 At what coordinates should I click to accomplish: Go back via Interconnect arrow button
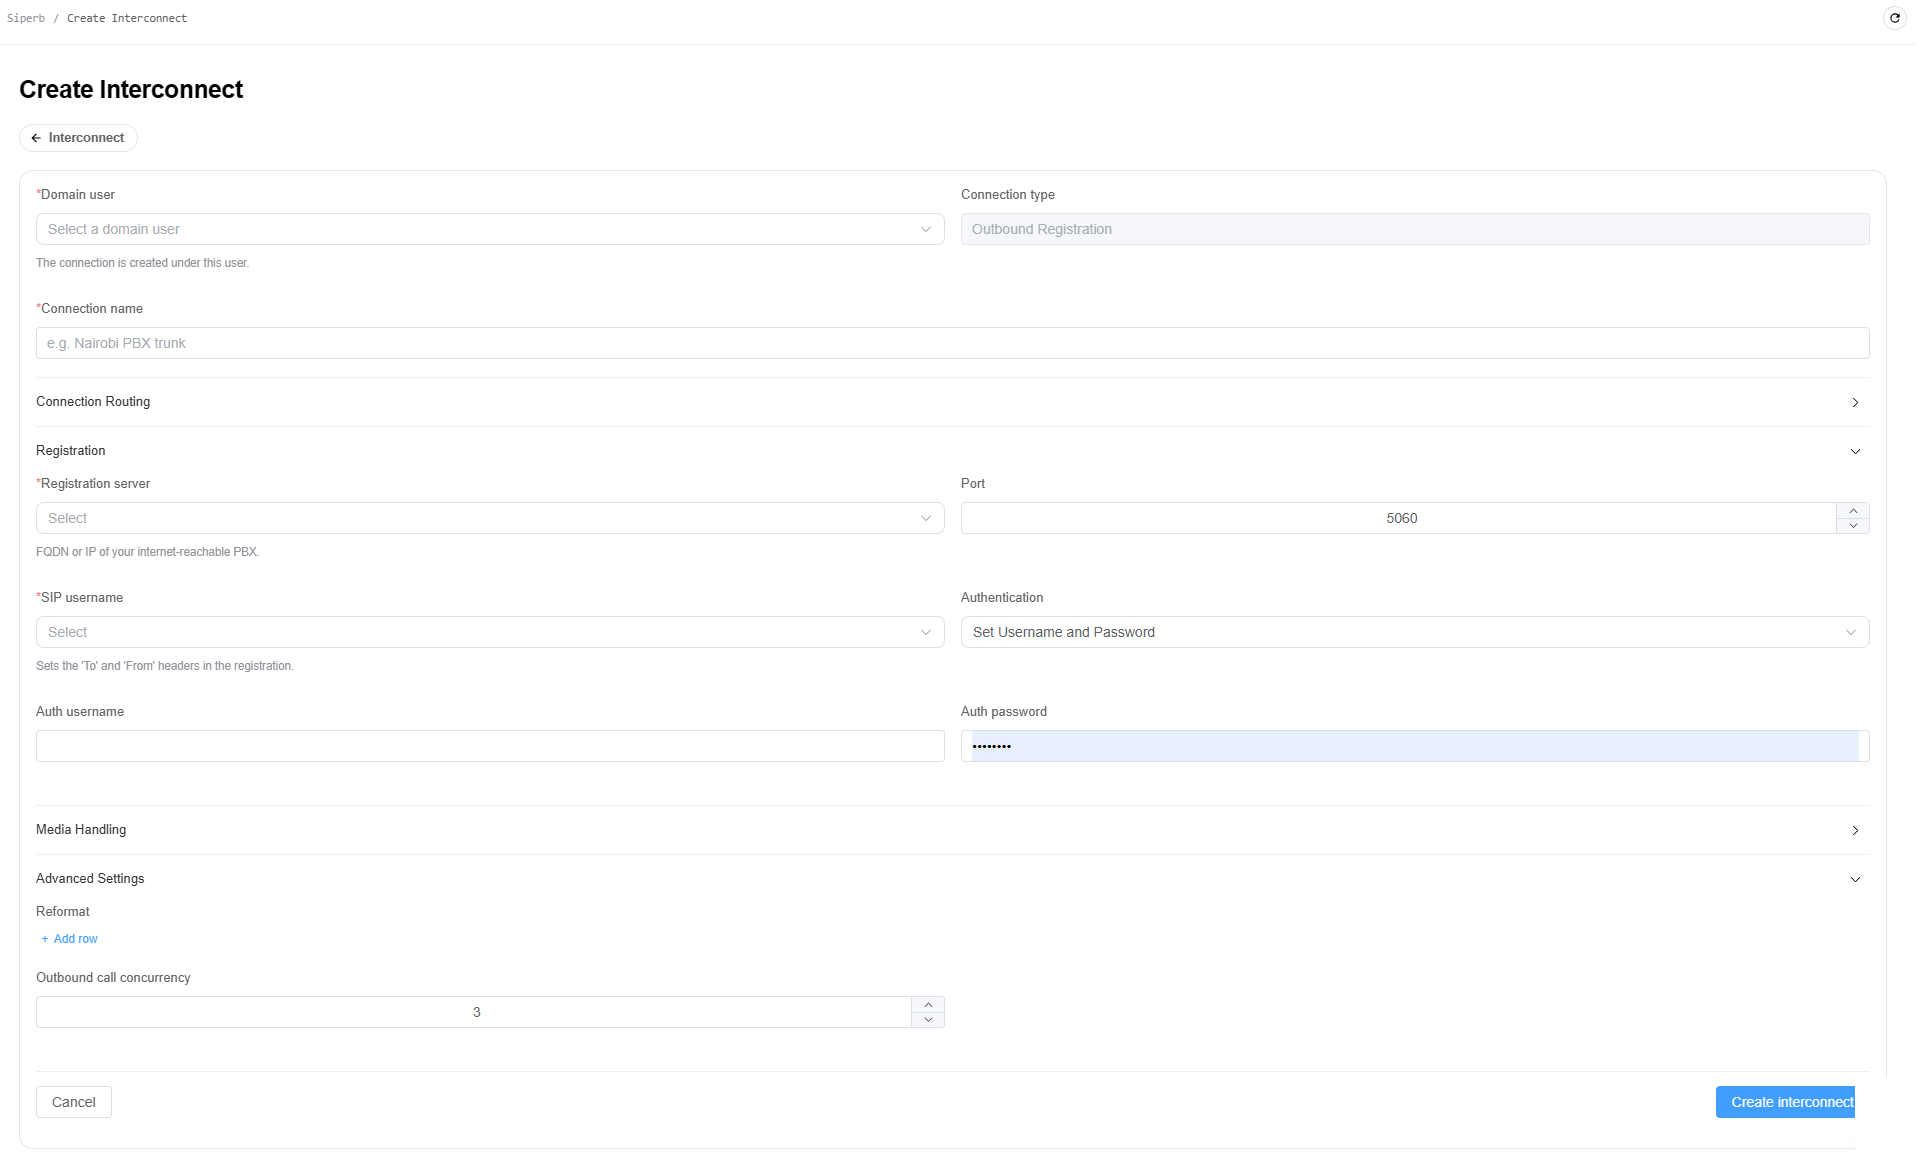[78, 138]
